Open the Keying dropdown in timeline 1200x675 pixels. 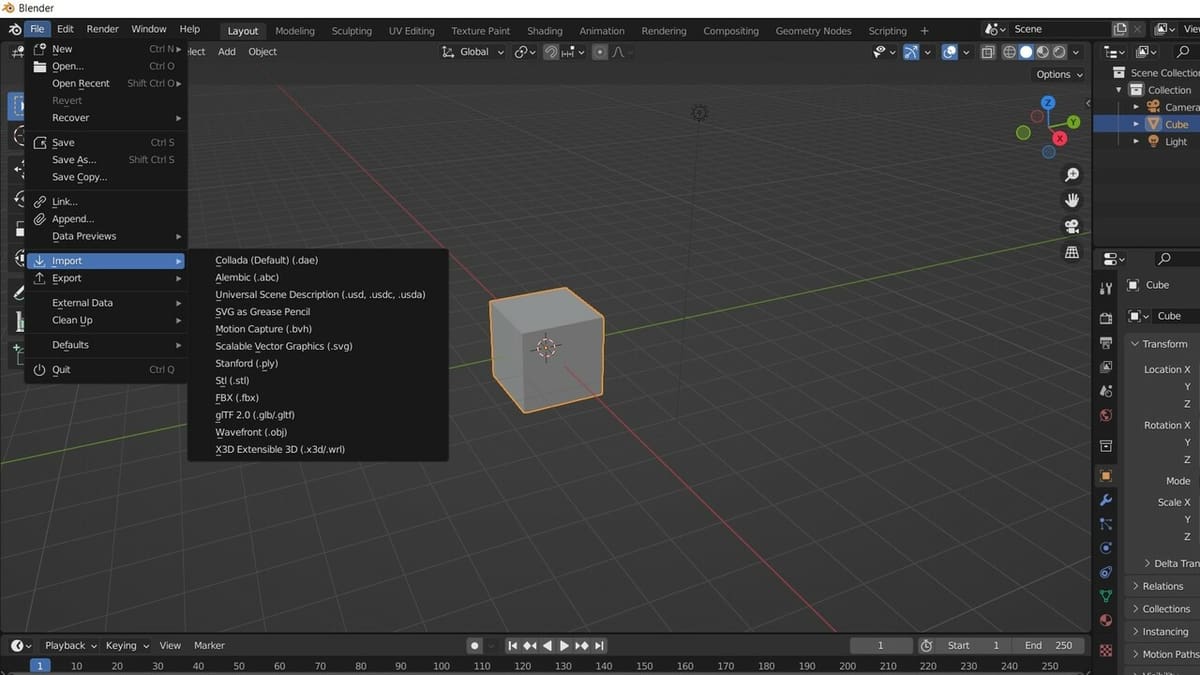tap(127, 645)
